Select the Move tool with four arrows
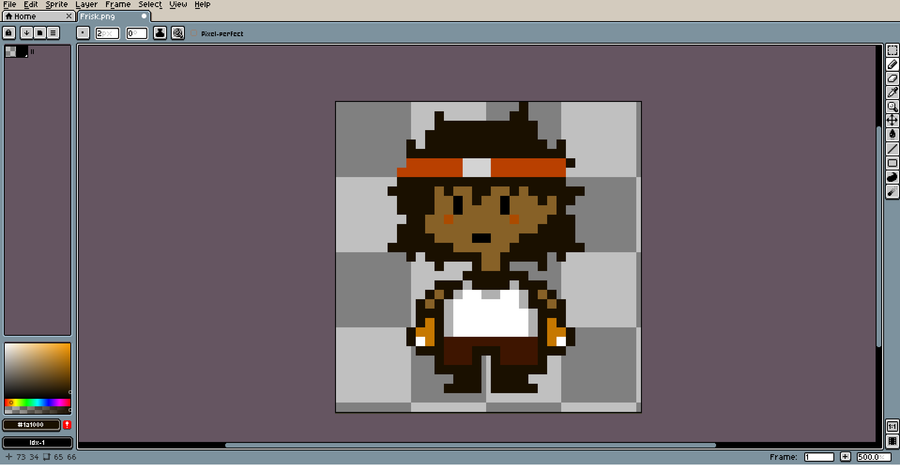 [x=892, y=120]
